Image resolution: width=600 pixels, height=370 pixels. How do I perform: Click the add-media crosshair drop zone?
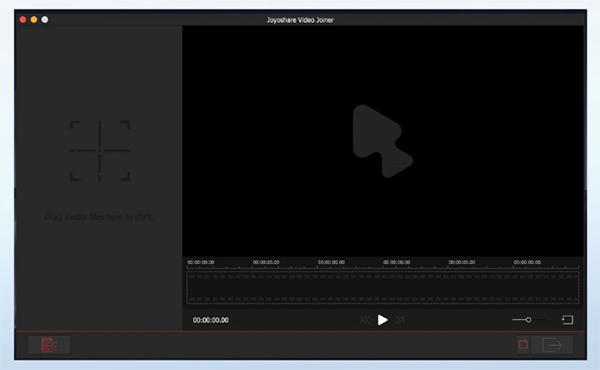tap(100, 151)
